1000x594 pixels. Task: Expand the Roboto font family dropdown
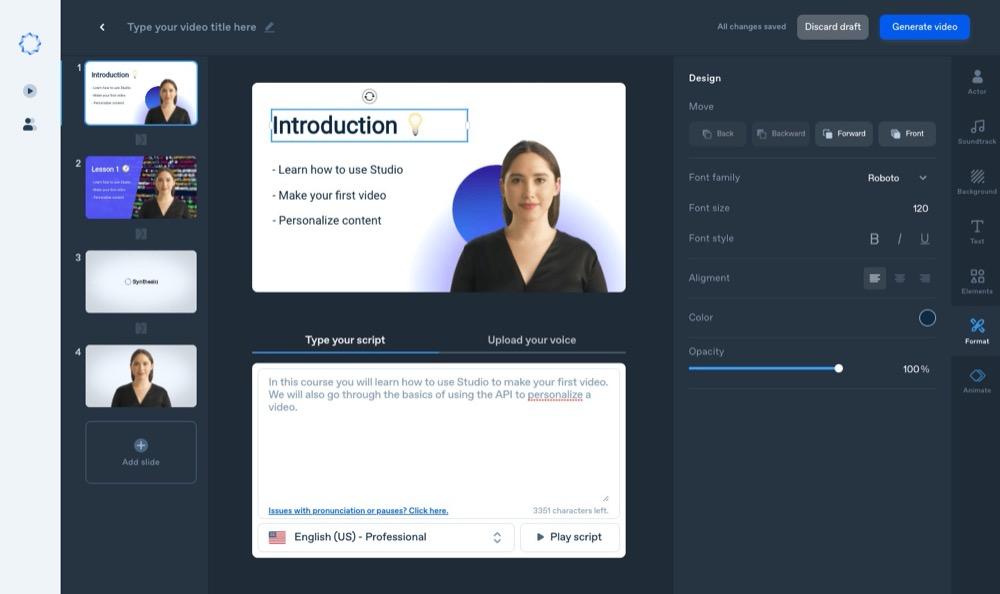897,178
